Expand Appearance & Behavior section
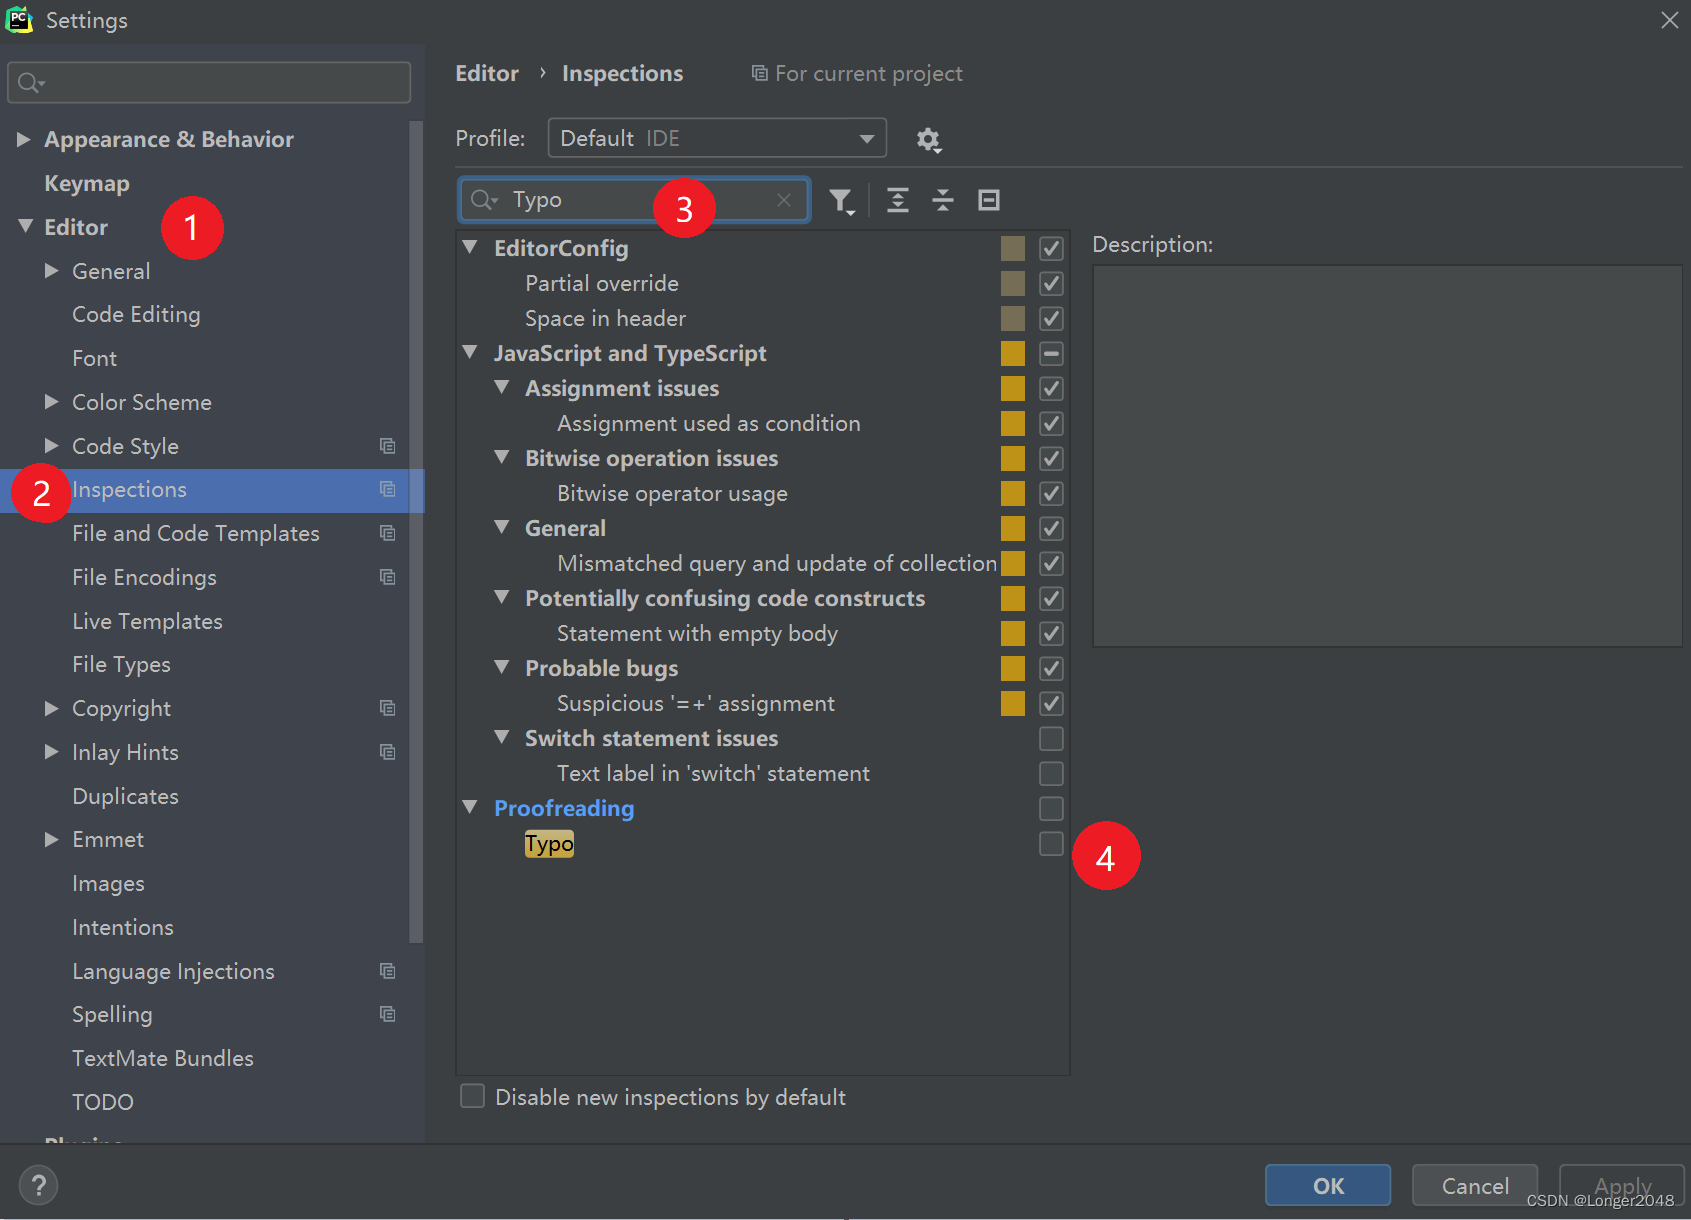 [23, 139]
